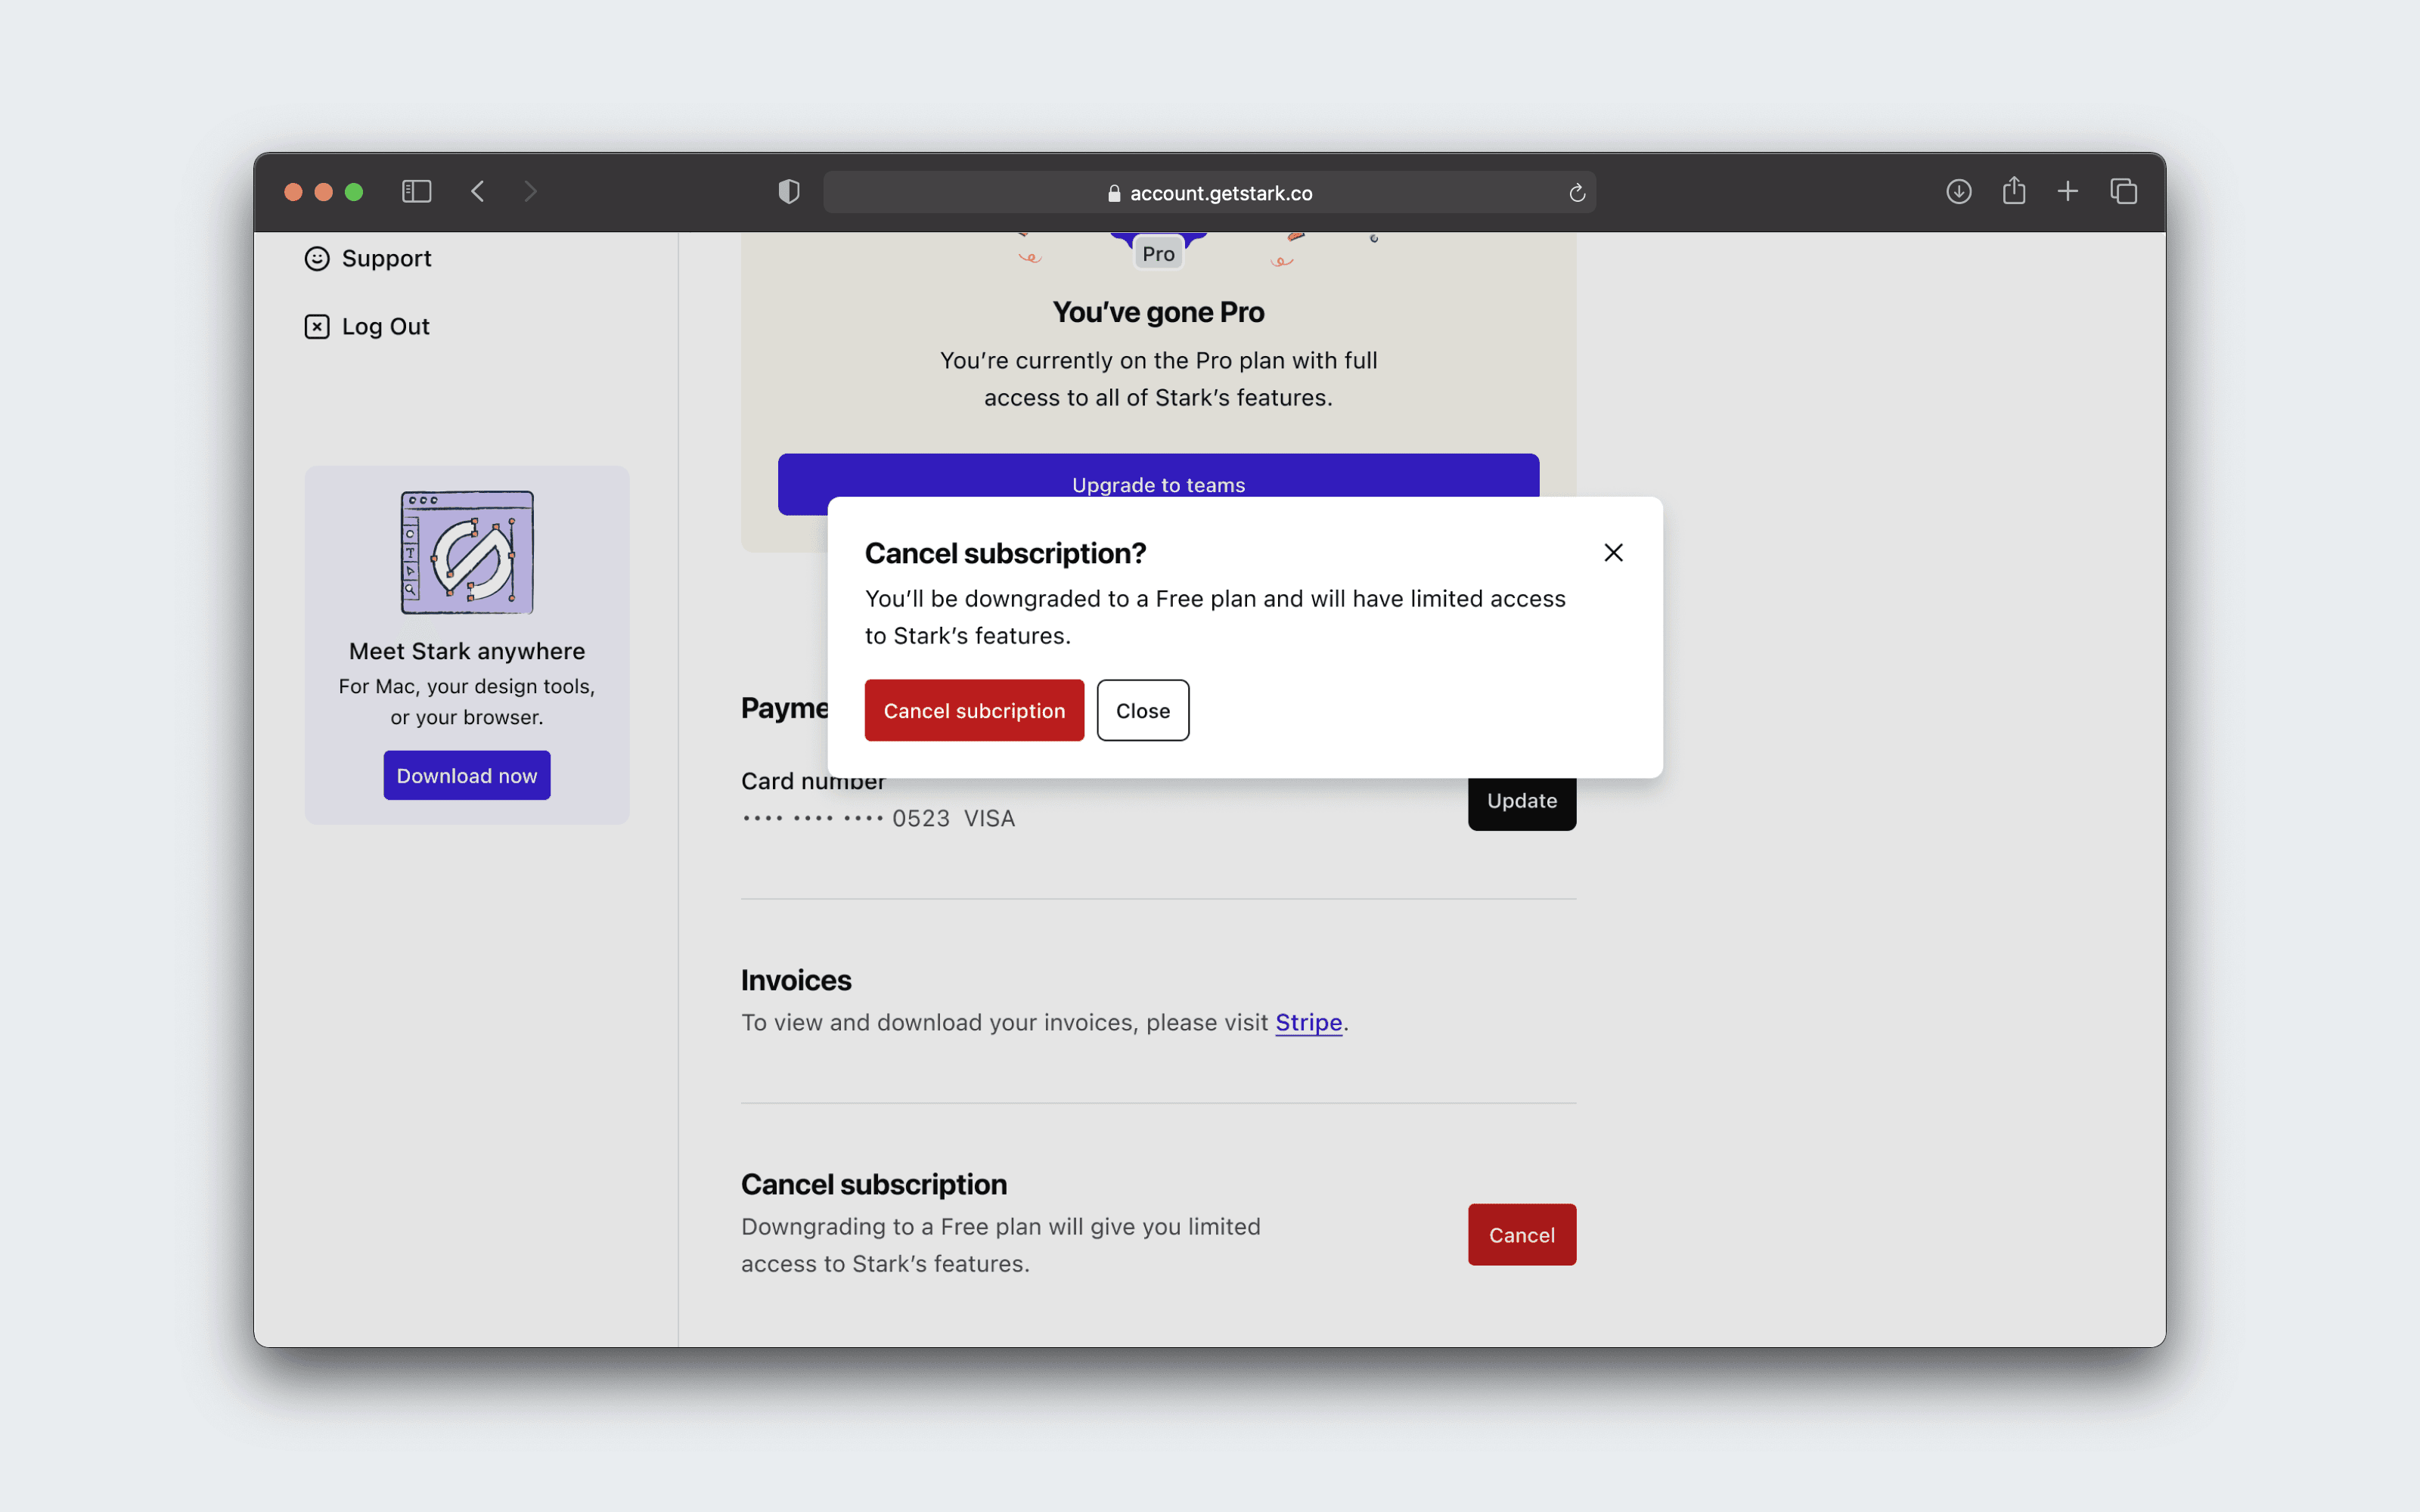Open Stripe link for invoices
This screenshot has width=2420, height=1512.
(x=1308, y=1023)
